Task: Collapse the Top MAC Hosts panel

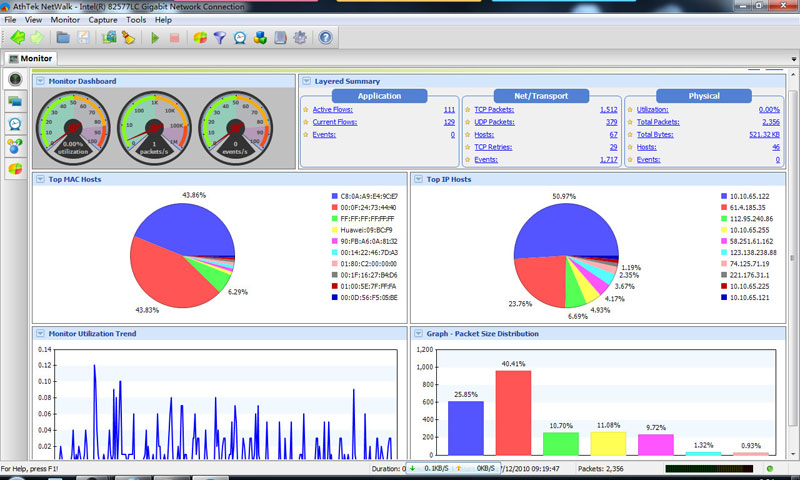Action: pyautogui.click(x=40, y=179)
